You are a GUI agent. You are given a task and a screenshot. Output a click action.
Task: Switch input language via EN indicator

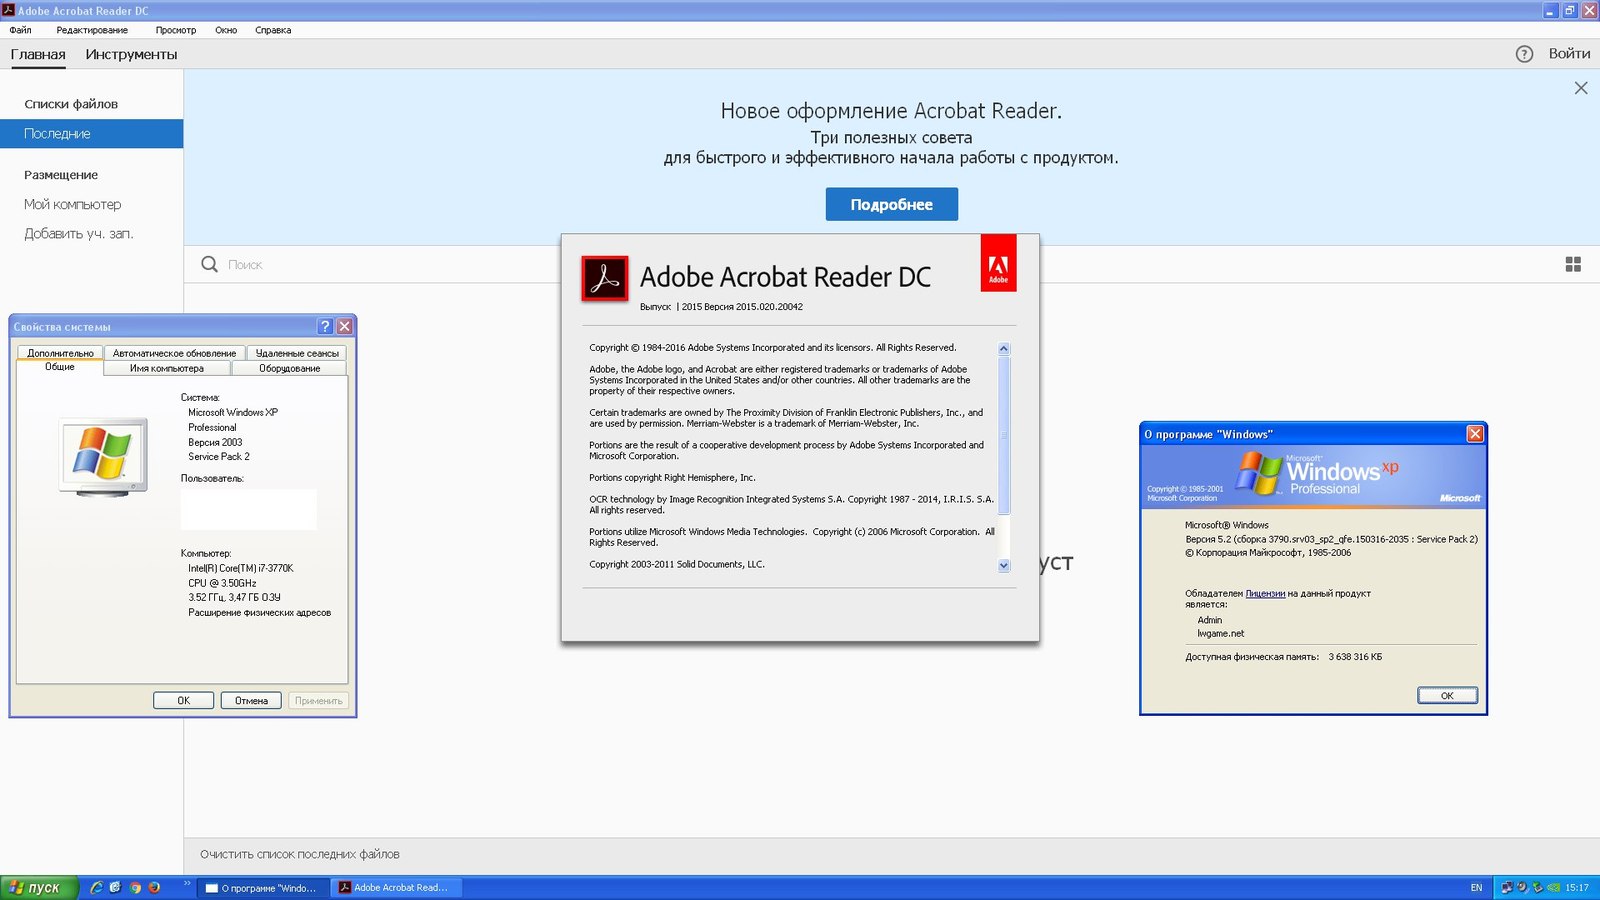pyautogui.click(x=1476, y=887)
